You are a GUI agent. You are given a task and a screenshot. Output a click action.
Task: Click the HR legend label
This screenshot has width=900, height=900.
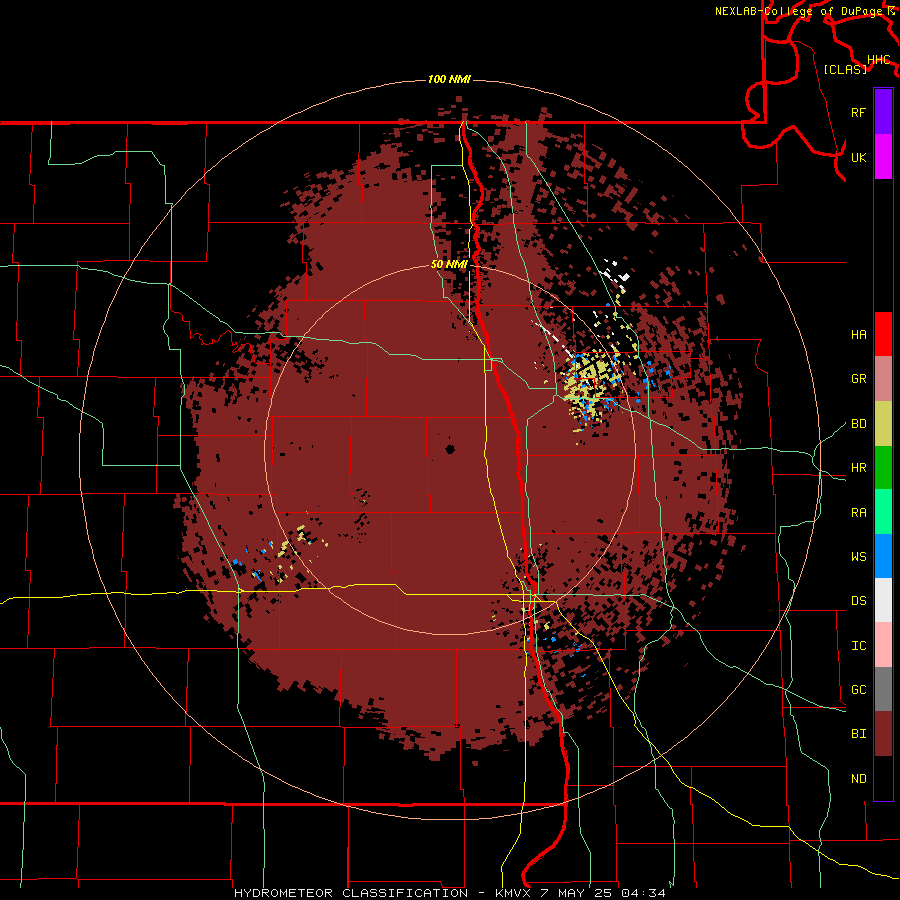(858, 468)
